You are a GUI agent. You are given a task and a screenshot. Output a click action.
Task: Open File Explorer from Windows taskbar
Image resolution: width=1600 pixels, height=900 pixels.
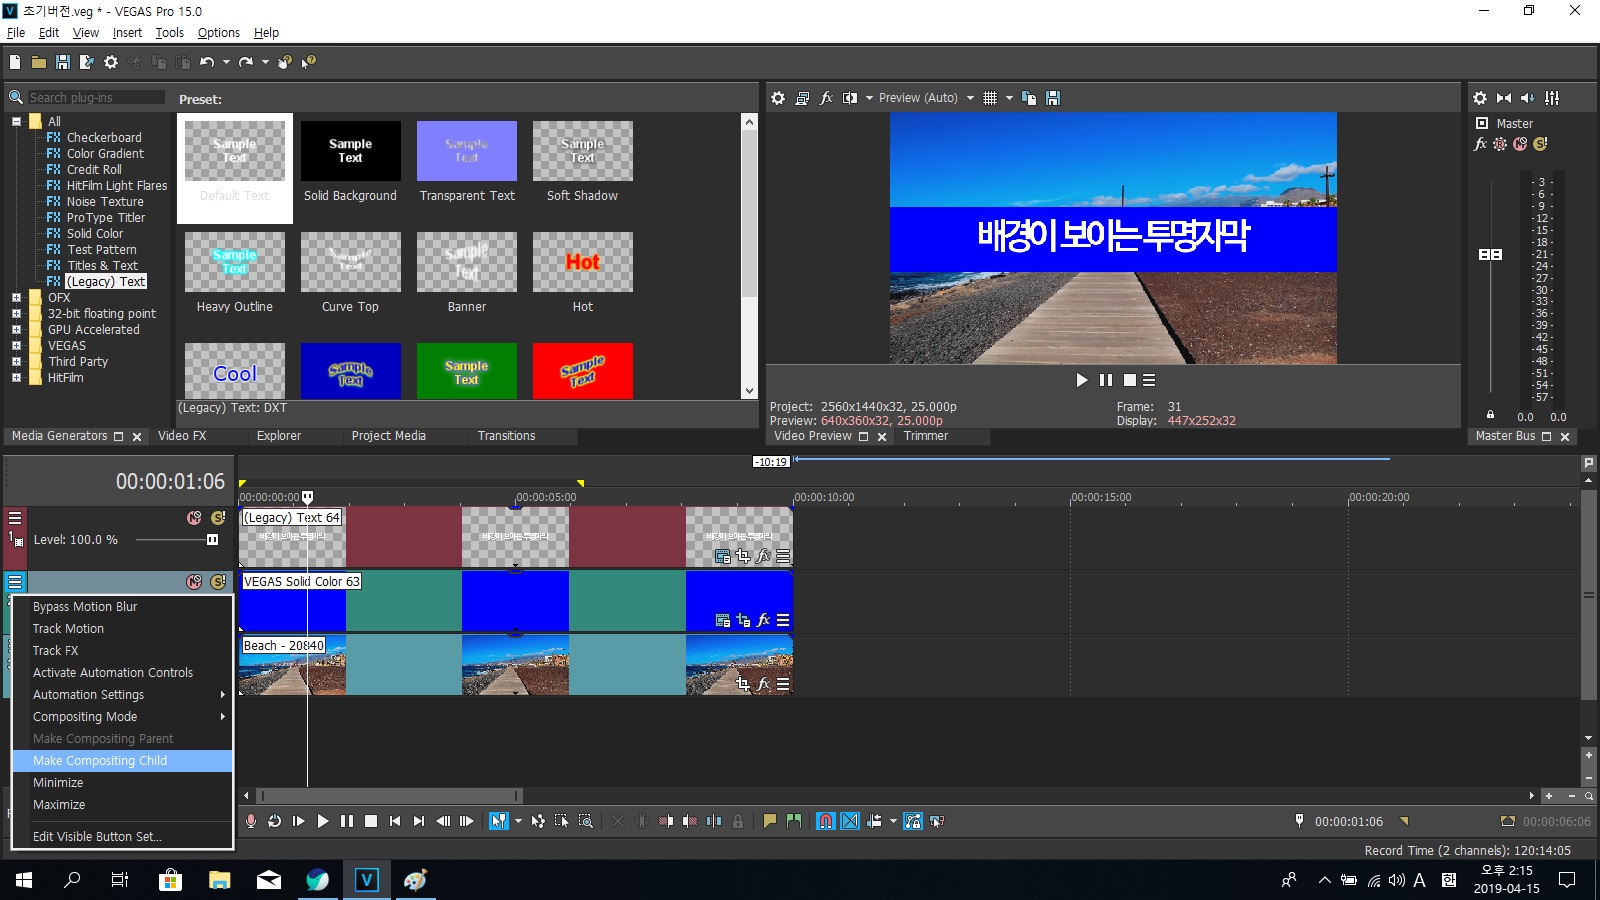219,880
